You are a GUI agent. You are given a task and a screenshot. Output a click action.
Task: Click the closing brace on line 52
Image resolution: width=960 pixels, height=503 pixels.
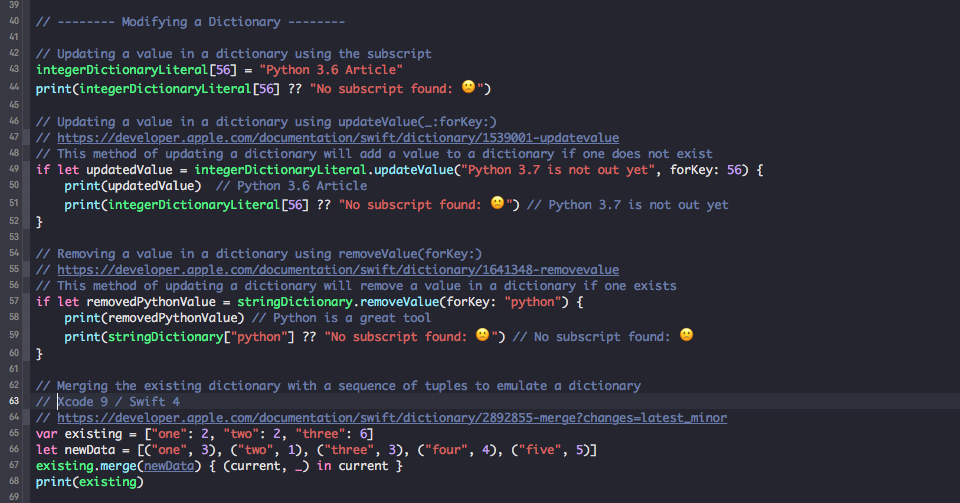39,222
